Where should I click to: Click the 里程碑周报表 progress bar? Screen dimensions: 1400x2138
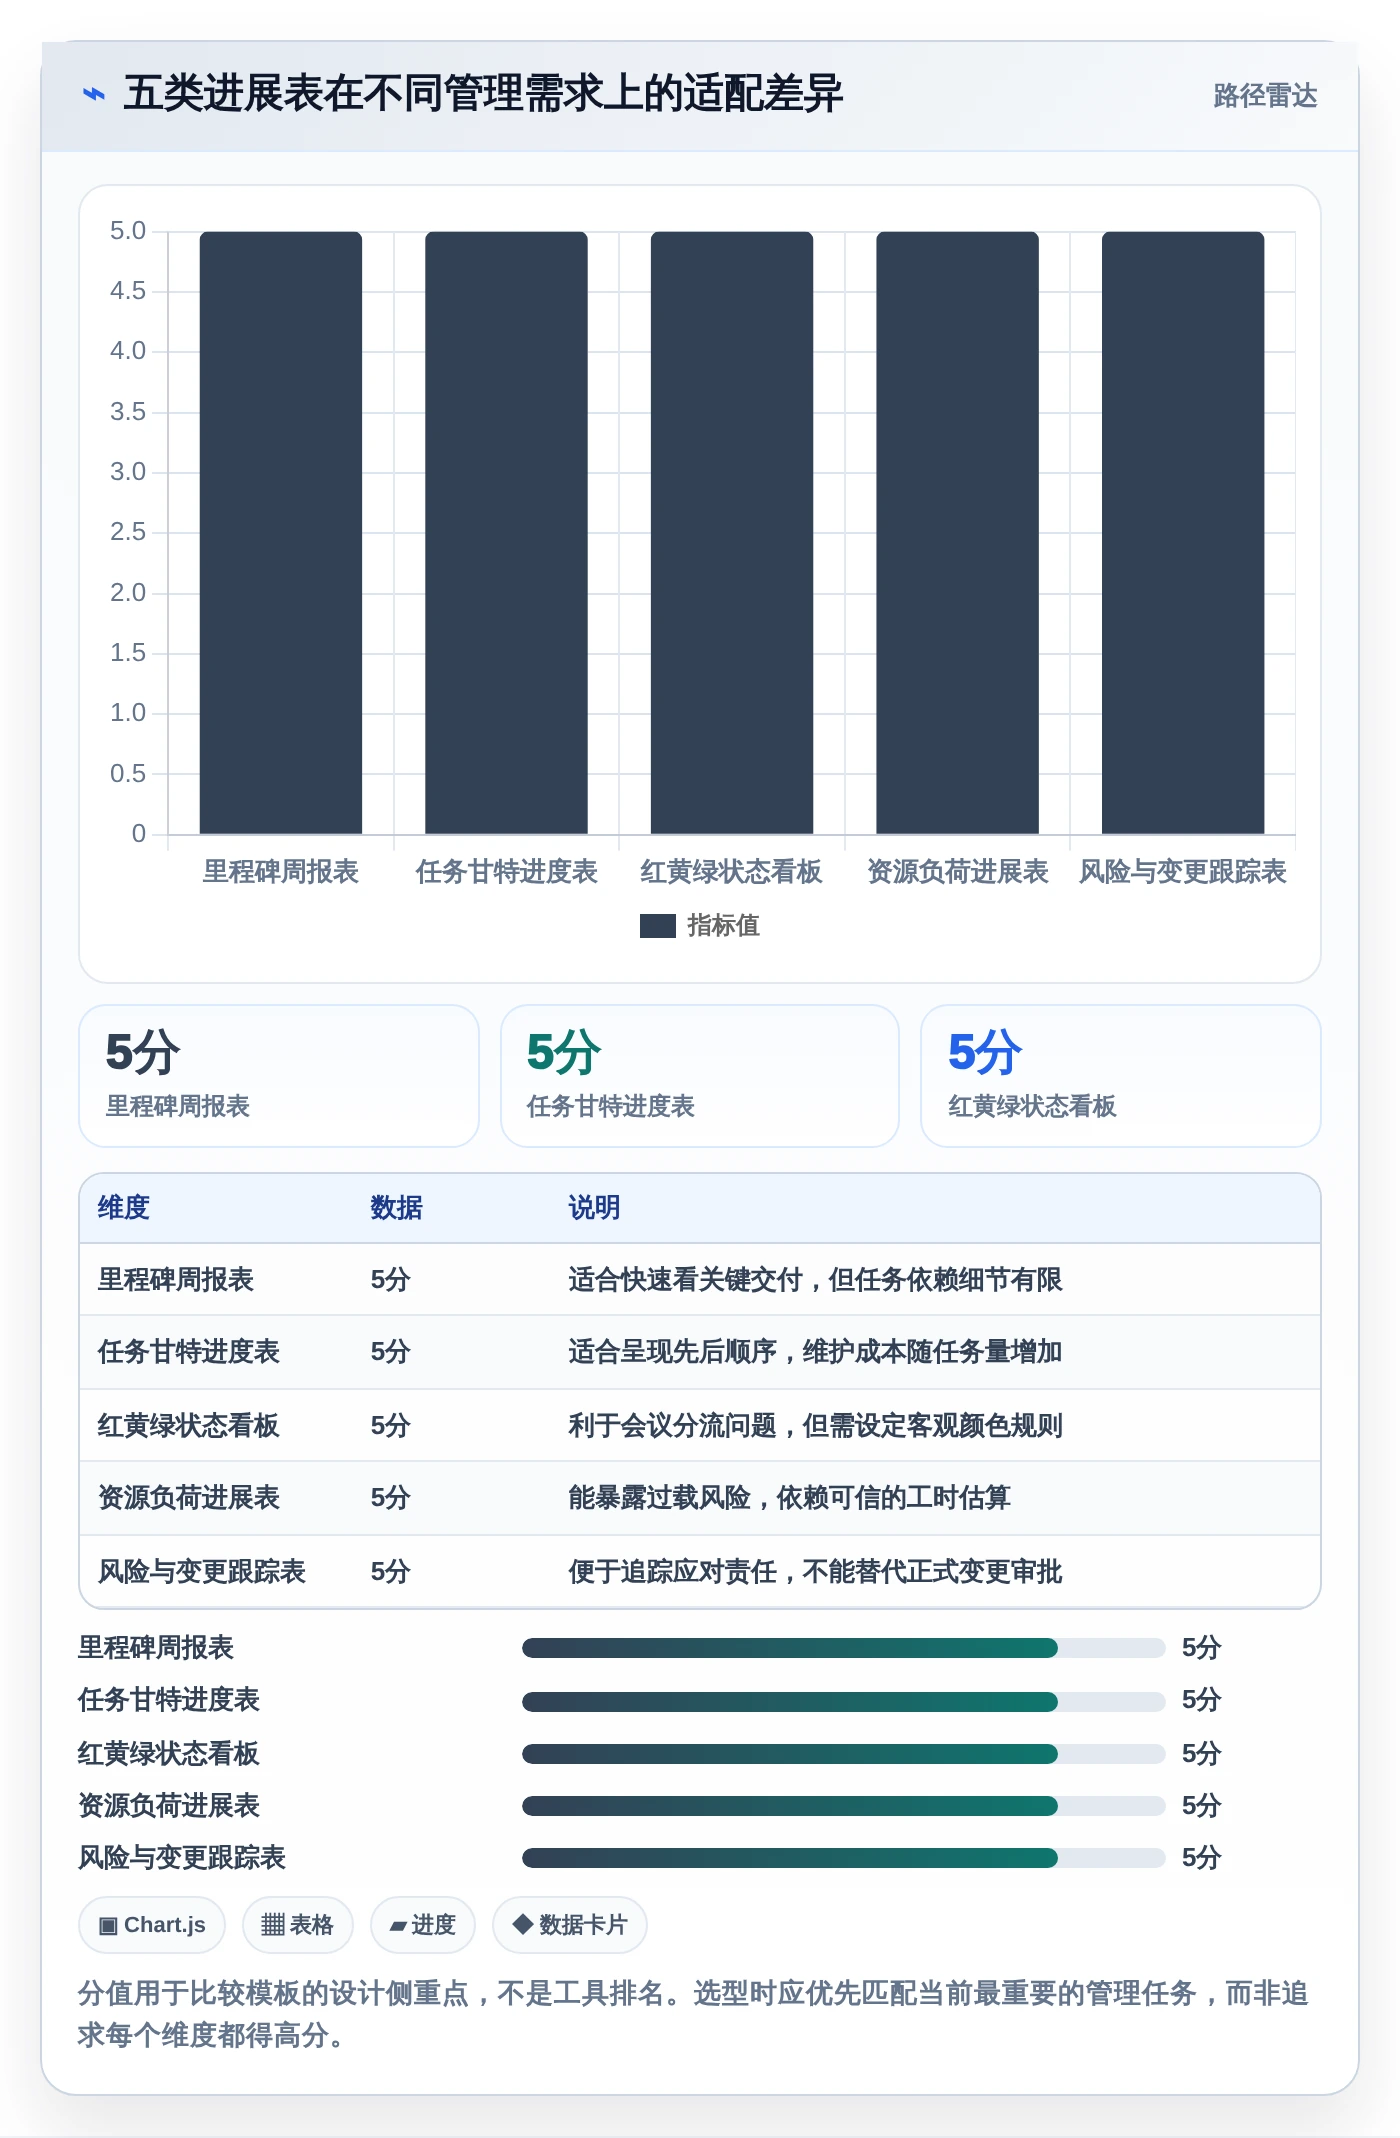pos(843,1648)
